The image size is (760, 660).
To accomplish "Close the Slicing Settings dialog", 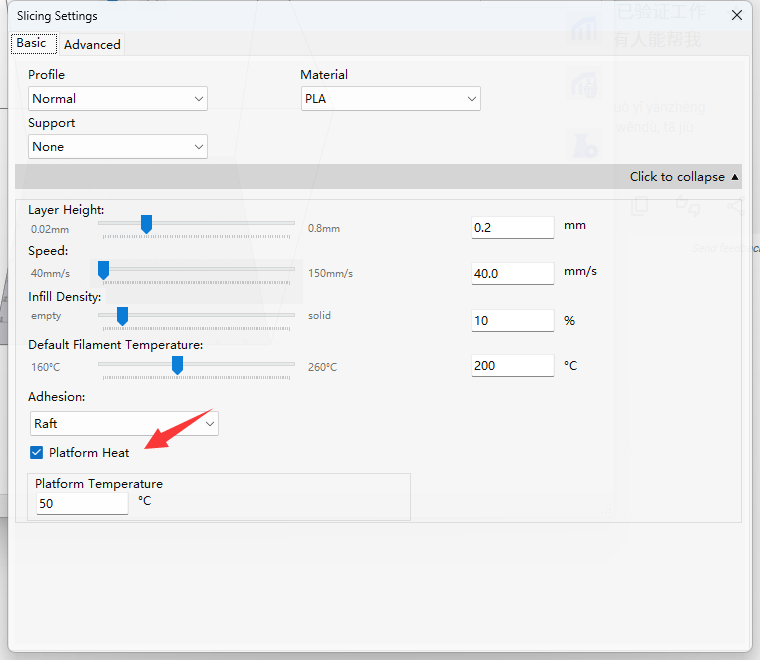I will (x=737, y=15).
